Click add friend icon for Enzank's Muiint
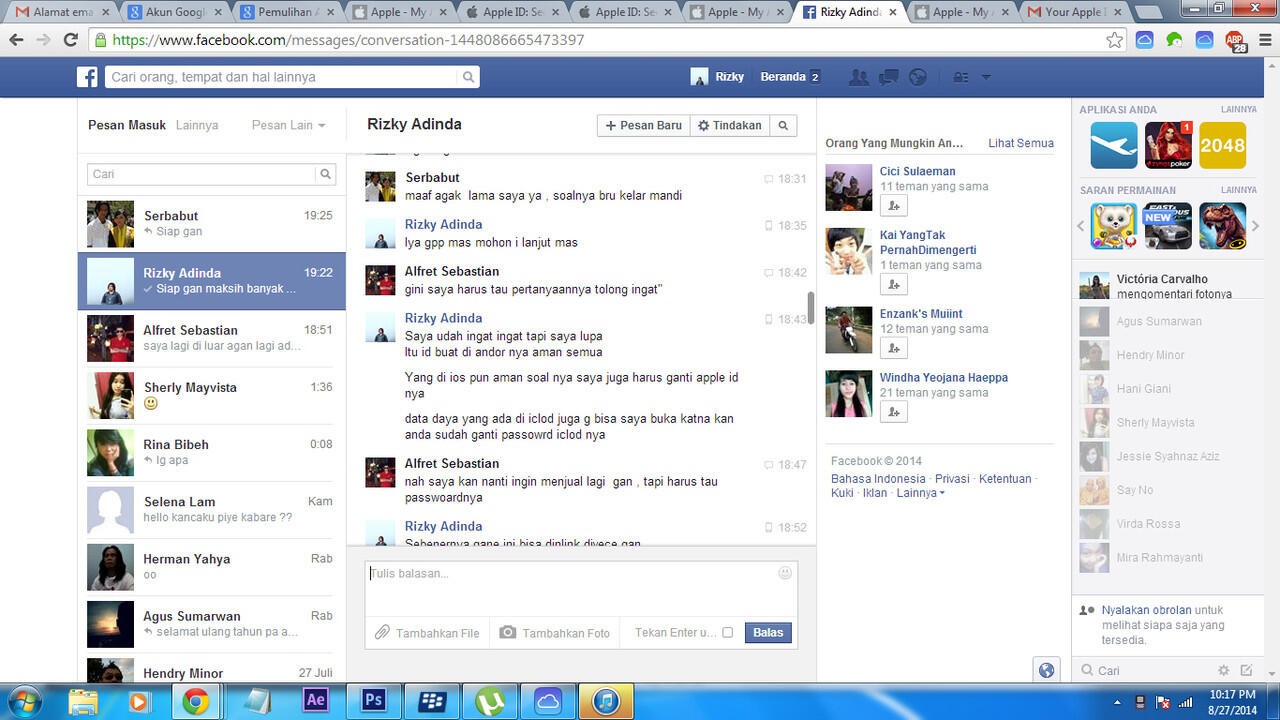 pos(893,348)
